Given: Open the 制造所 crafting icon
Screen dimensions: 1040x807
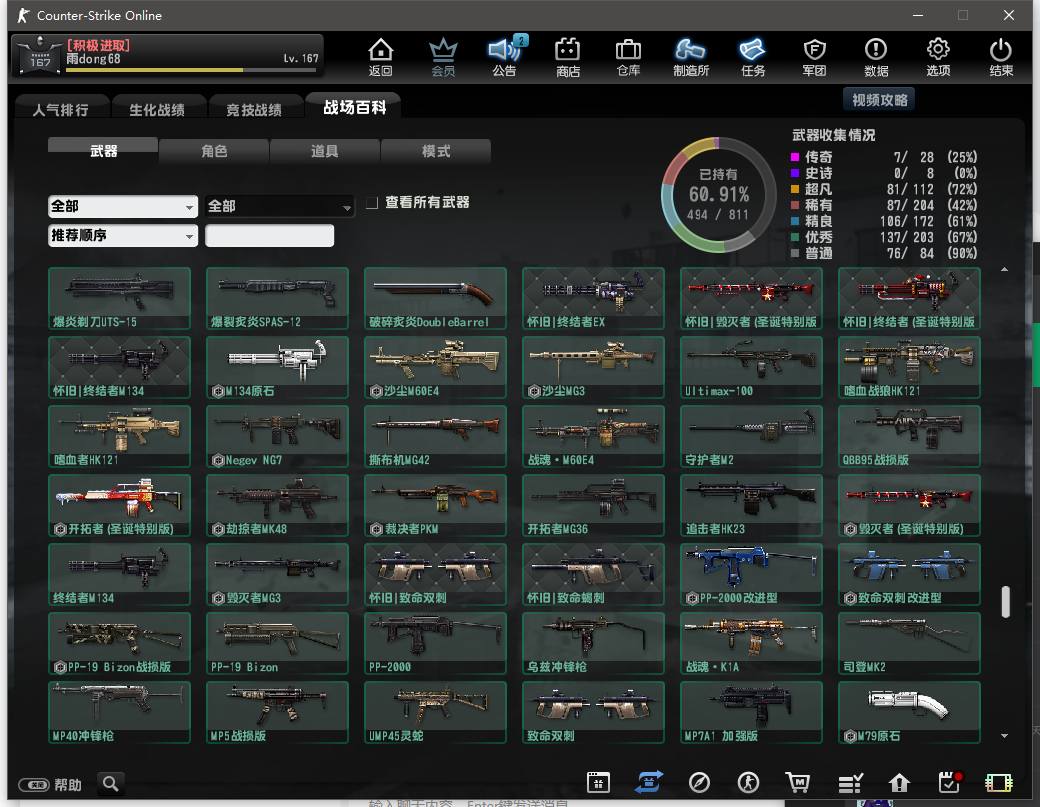Looking at the screenshot, I should pyautogui.click(x=690, y=57).
